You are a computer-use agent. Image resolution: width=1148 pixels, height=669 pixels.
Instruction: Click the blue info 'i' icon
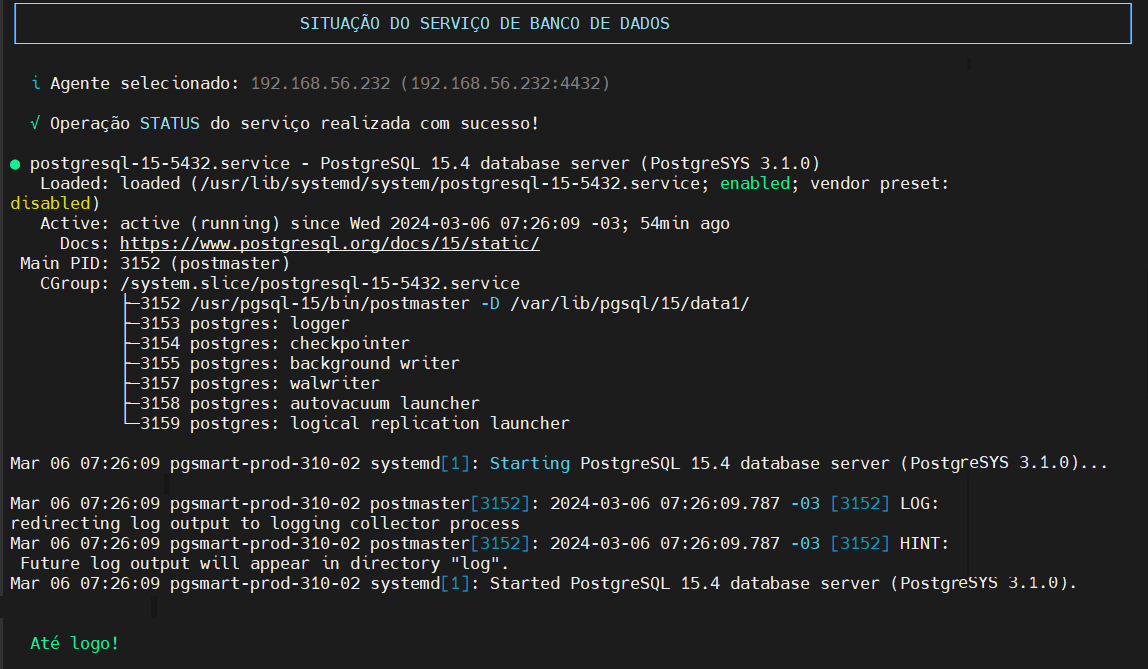(x=36, y=83)
